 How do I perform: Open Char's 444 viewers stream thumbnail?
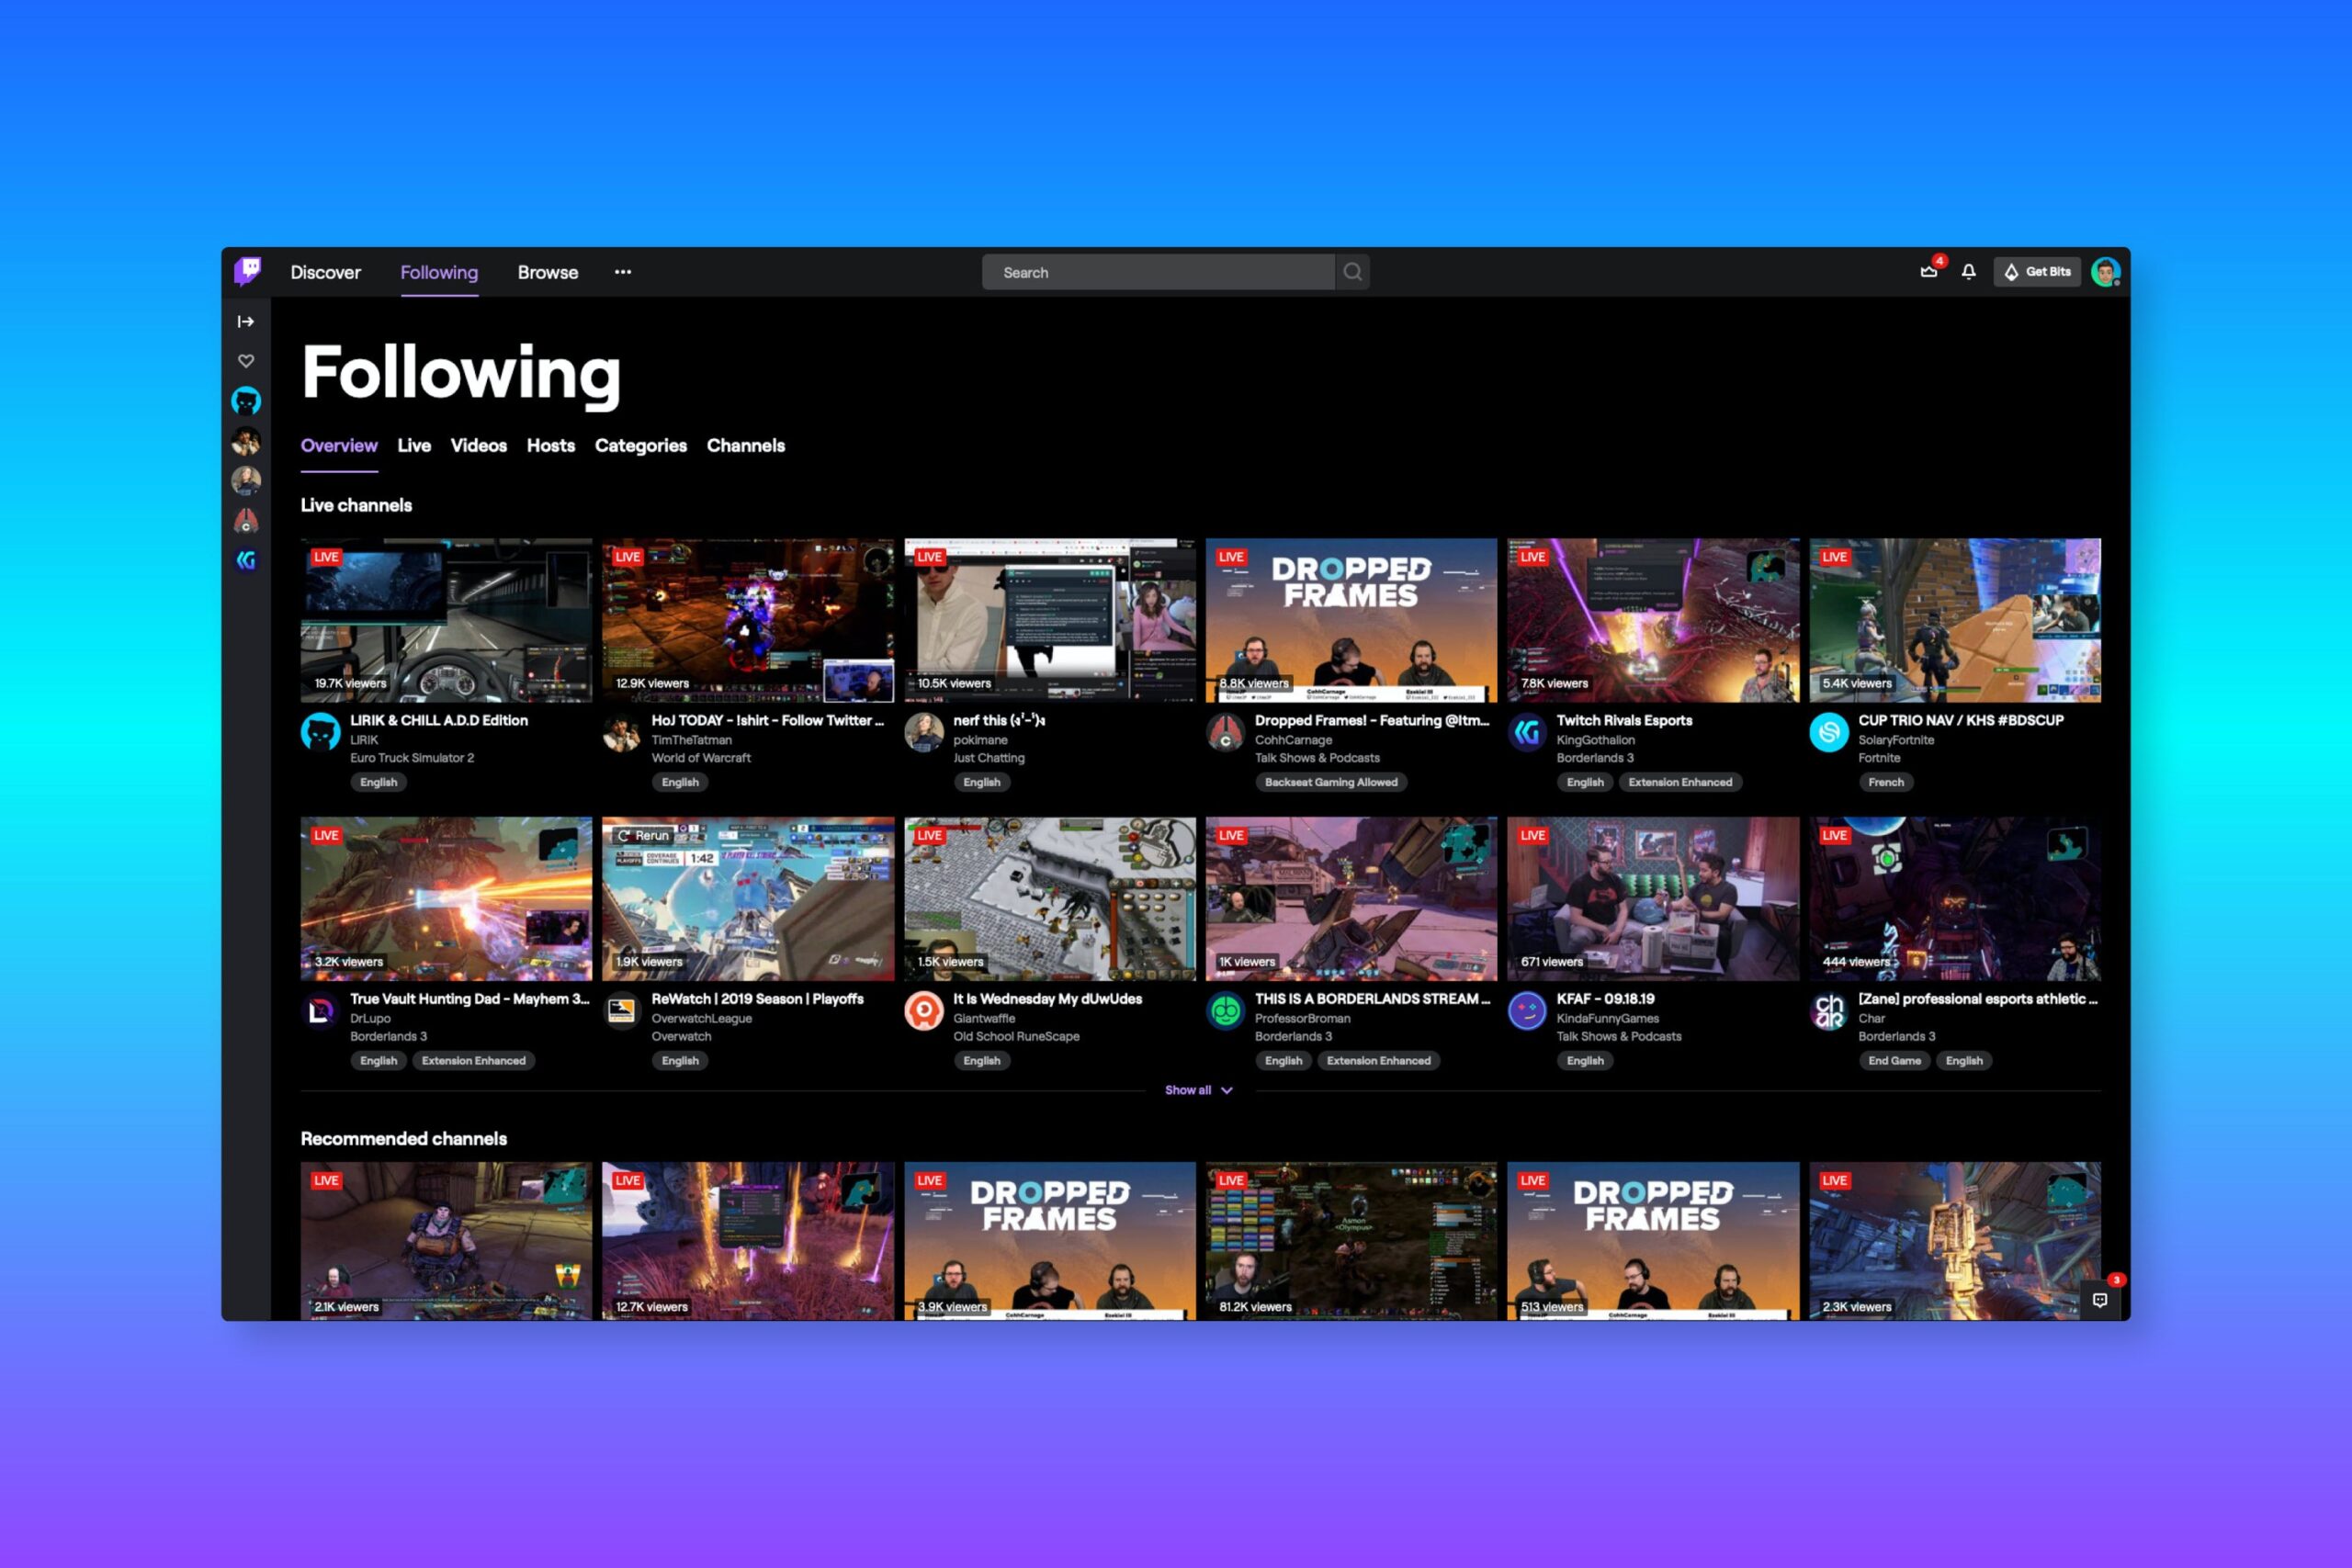click(x=1955, y=899)
